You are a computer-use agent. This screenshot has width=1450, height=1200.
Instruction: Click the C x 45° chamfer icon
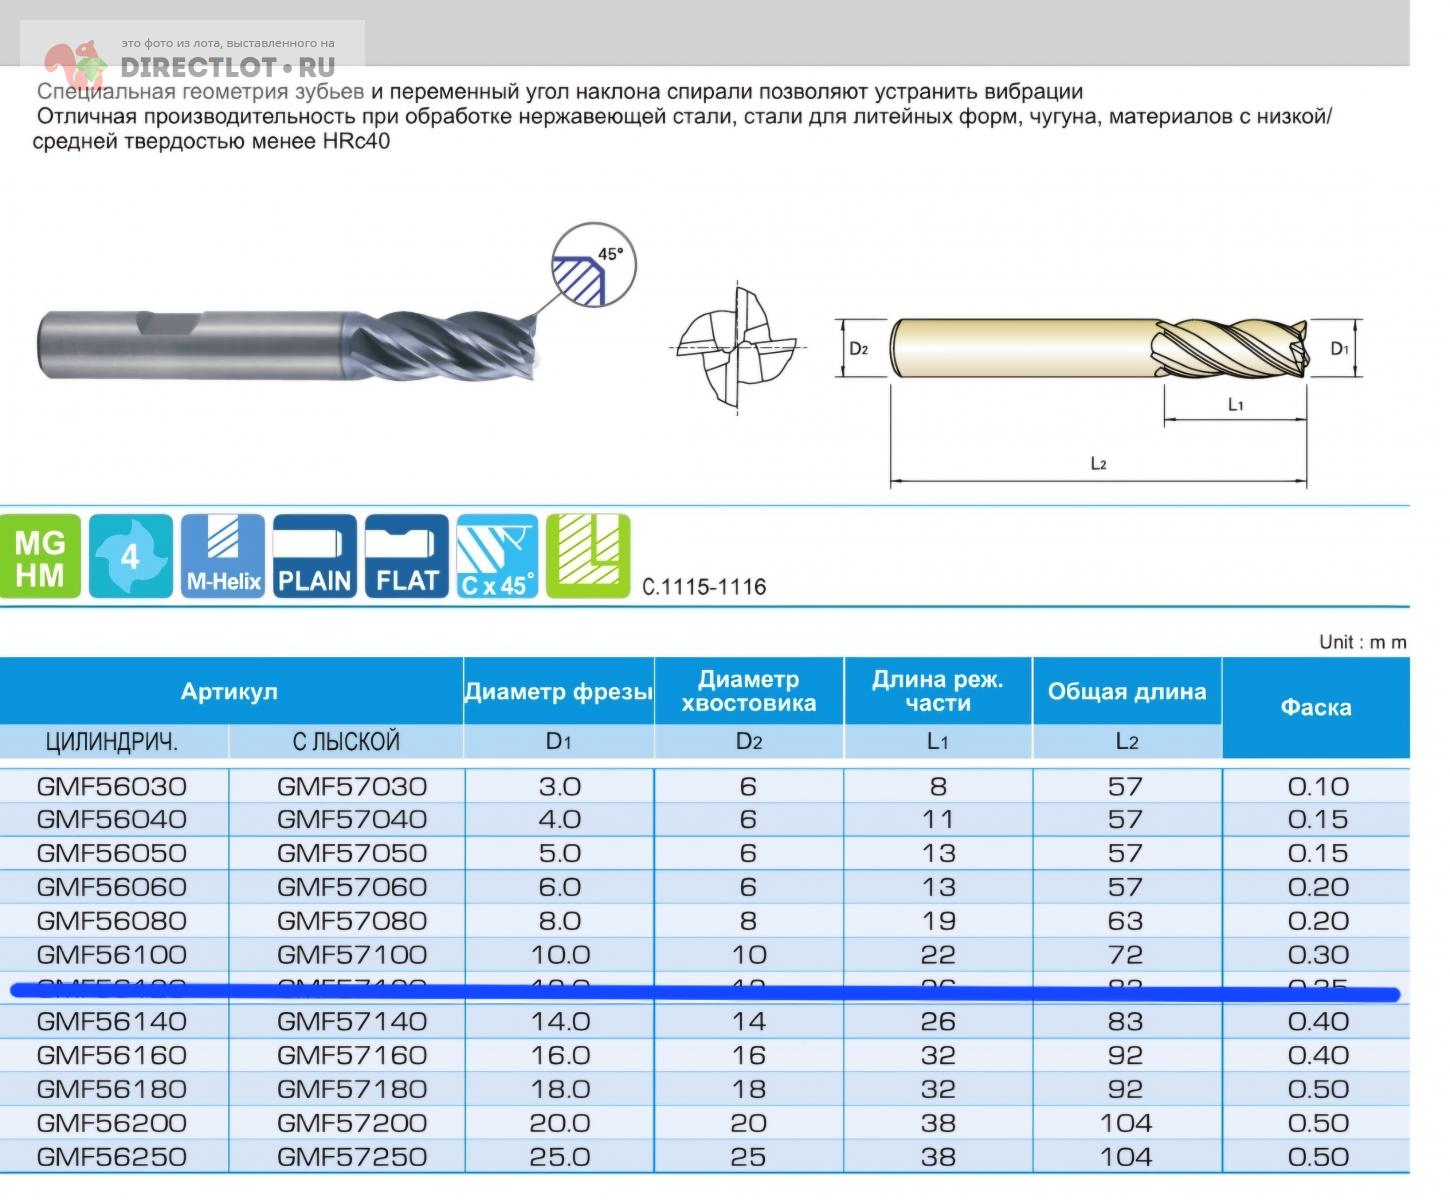pyautogui.click(x=497, y=557)
